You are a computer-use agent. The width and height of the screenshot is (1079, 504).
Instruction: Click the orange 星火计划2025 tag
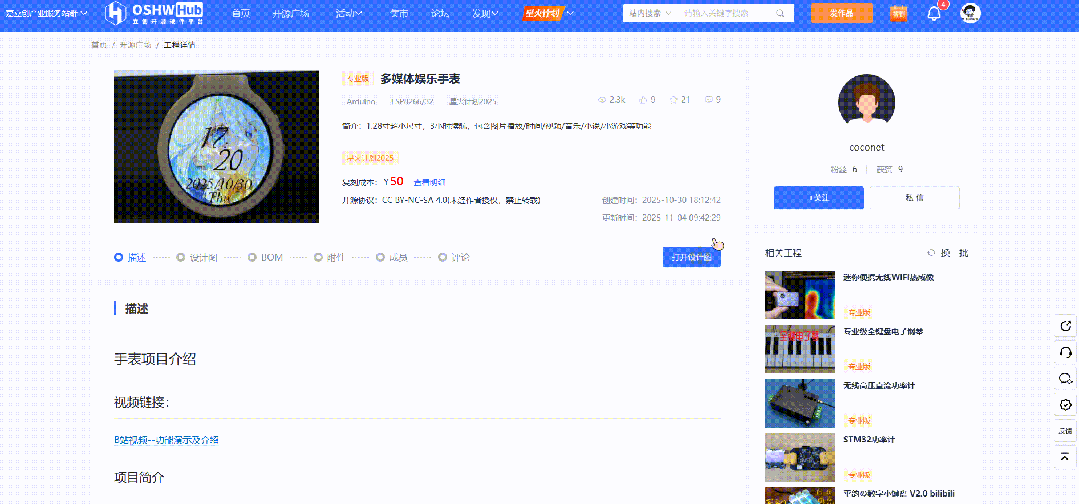coord(370,158)
